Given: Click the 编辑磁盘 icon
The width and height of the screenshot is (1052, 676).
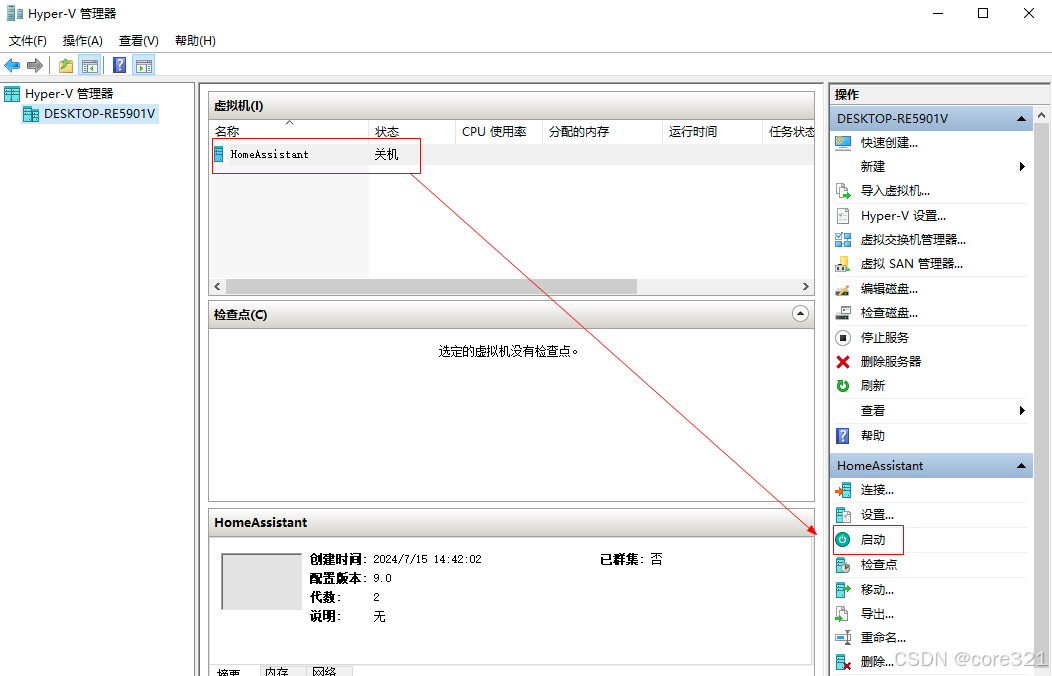Looking at the screenshot, I should pos(843,289).
